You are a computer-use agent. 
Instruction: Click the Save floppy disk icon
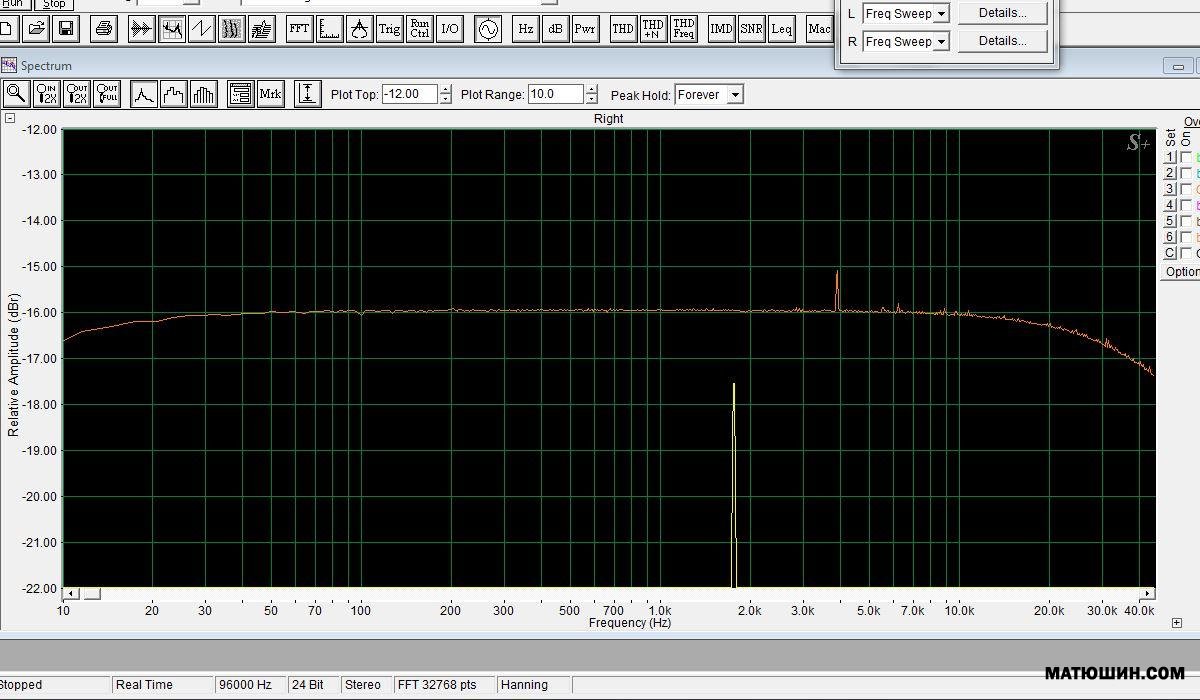(66, 29)
